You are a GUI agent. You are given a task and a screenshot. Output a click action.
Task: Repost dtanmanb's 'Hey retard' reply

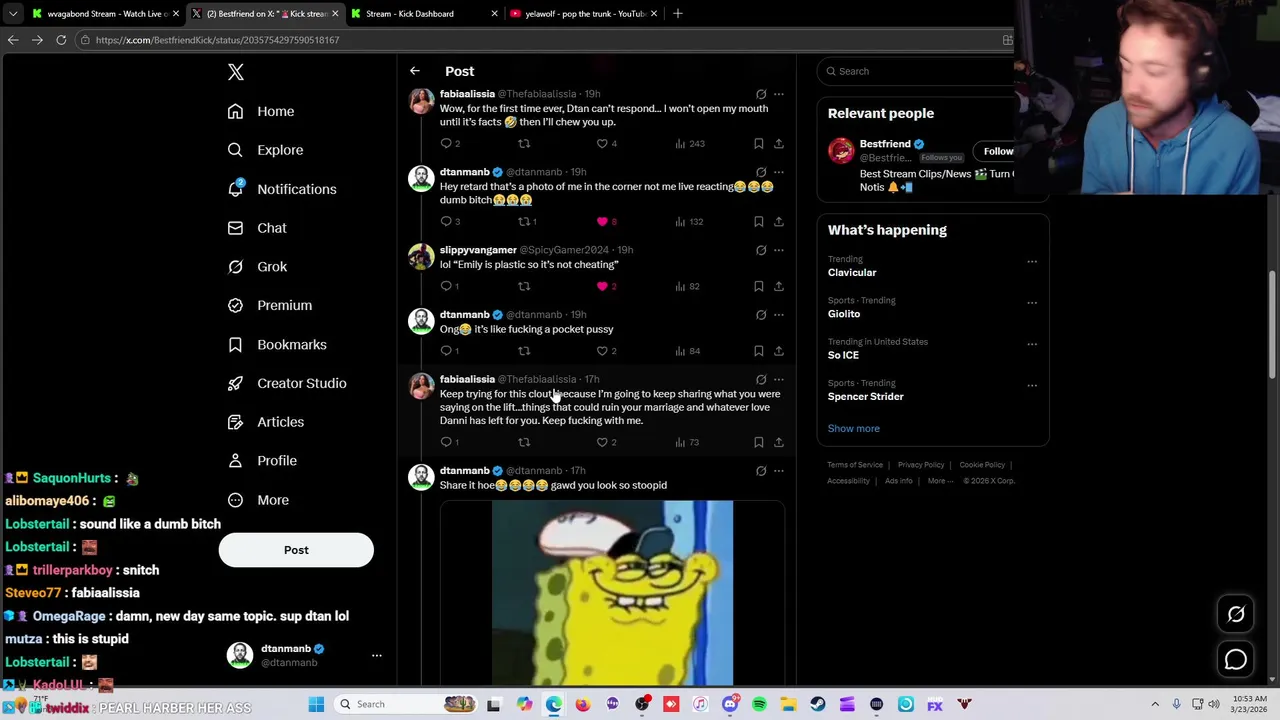point(524,221)
